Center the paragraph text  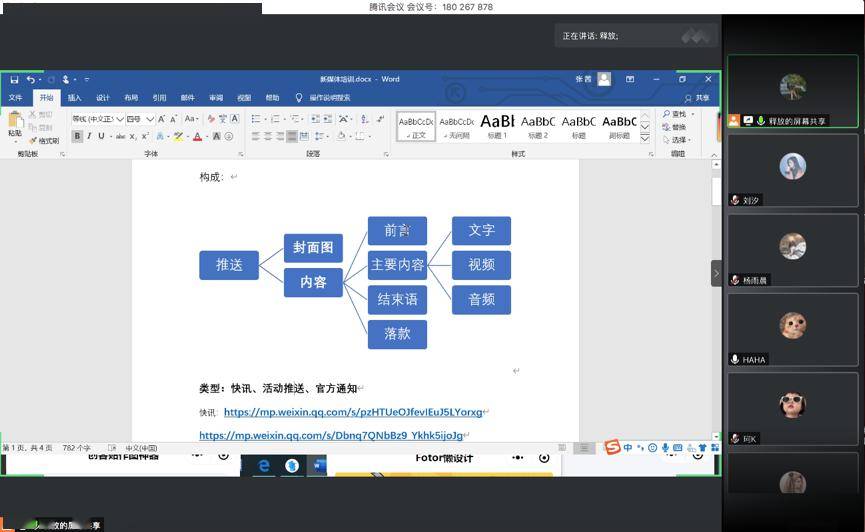tap(268, 136)
